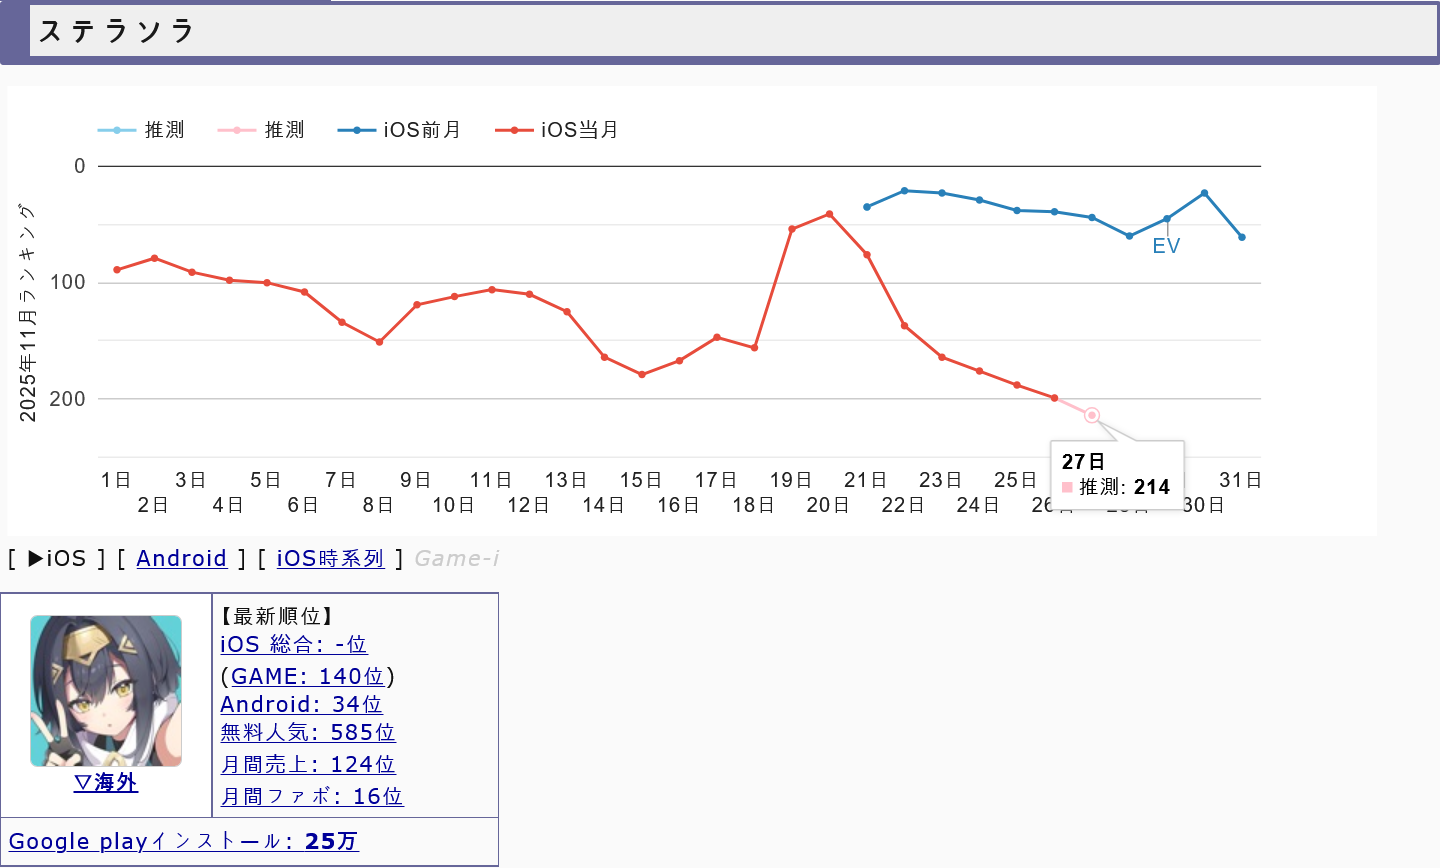Hide the iOS当月 series via legend

point(557,130)
